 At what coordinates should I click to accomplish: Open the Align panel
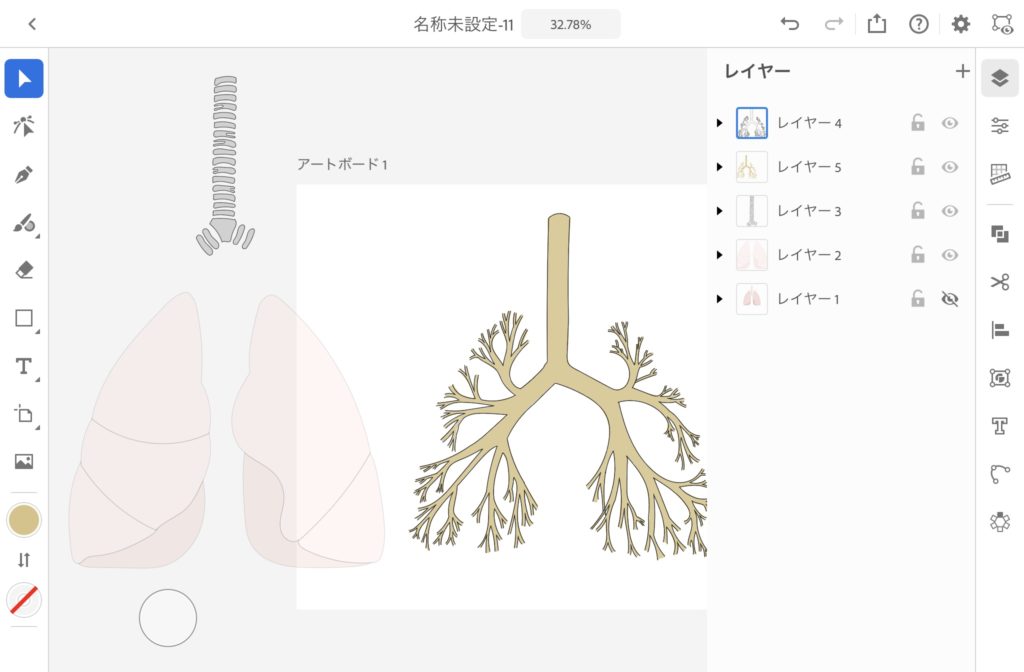[1000, 330]
